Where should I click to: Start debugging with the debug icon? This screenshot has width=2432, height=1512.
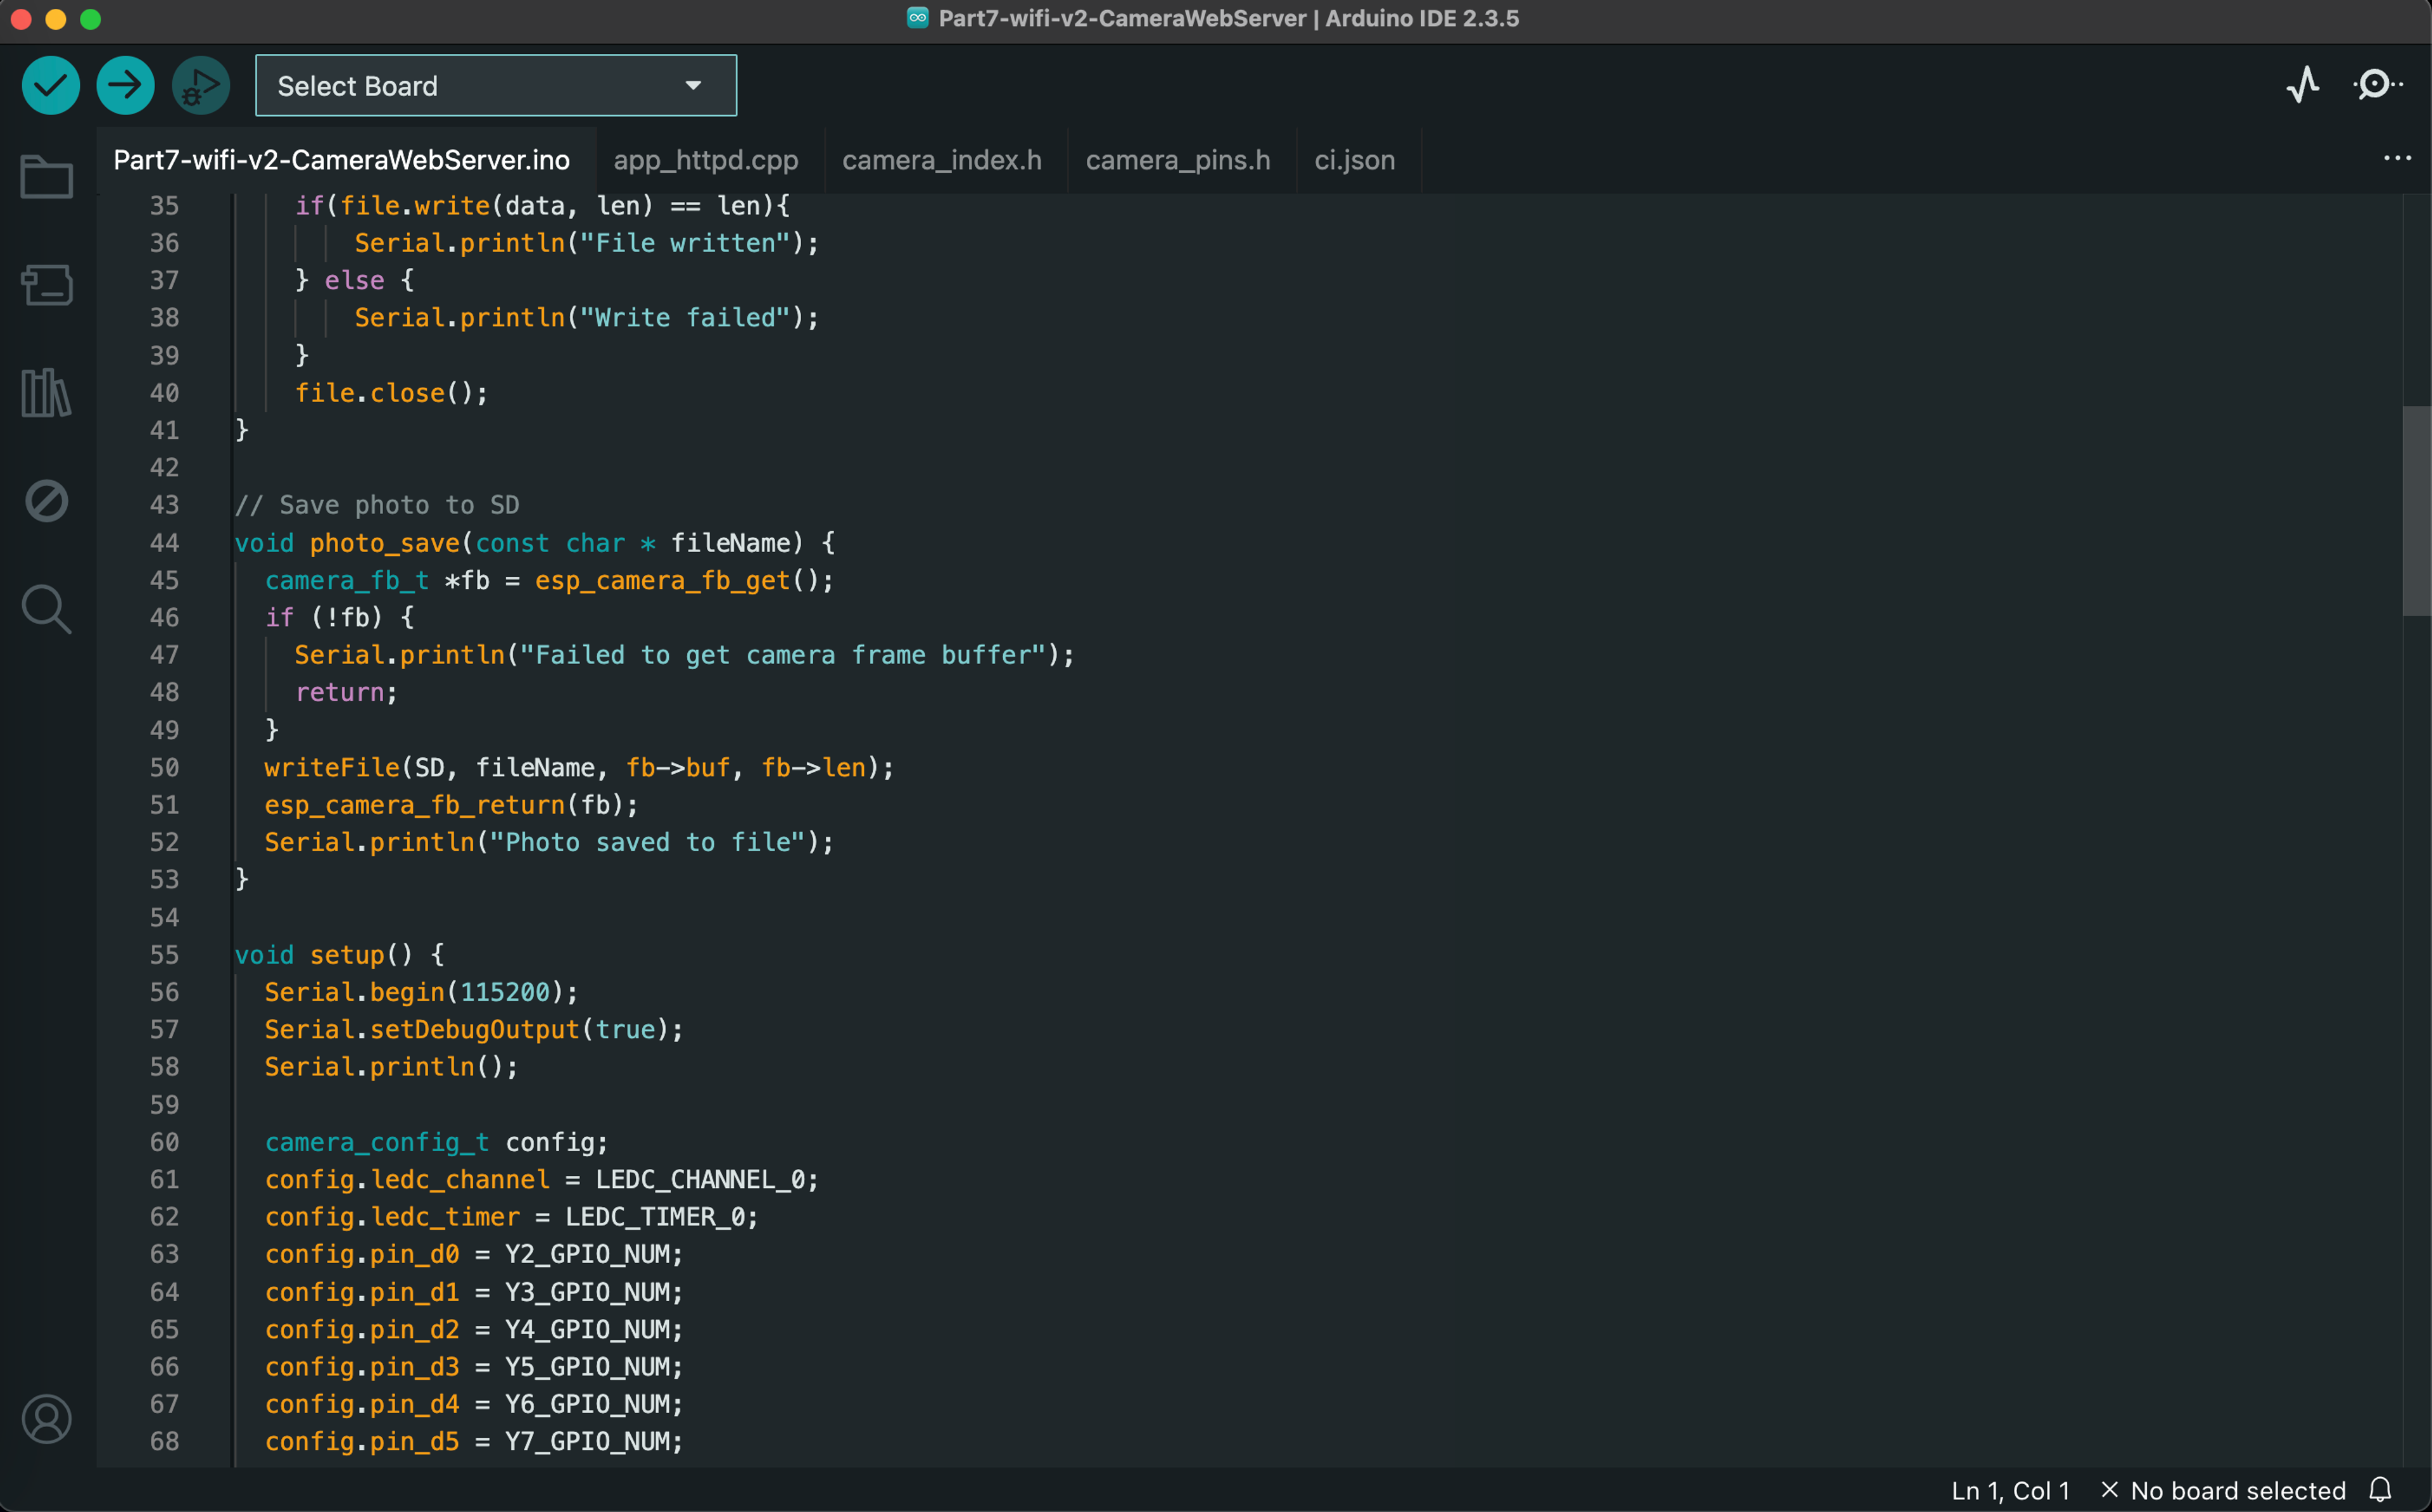click(200, 86)
